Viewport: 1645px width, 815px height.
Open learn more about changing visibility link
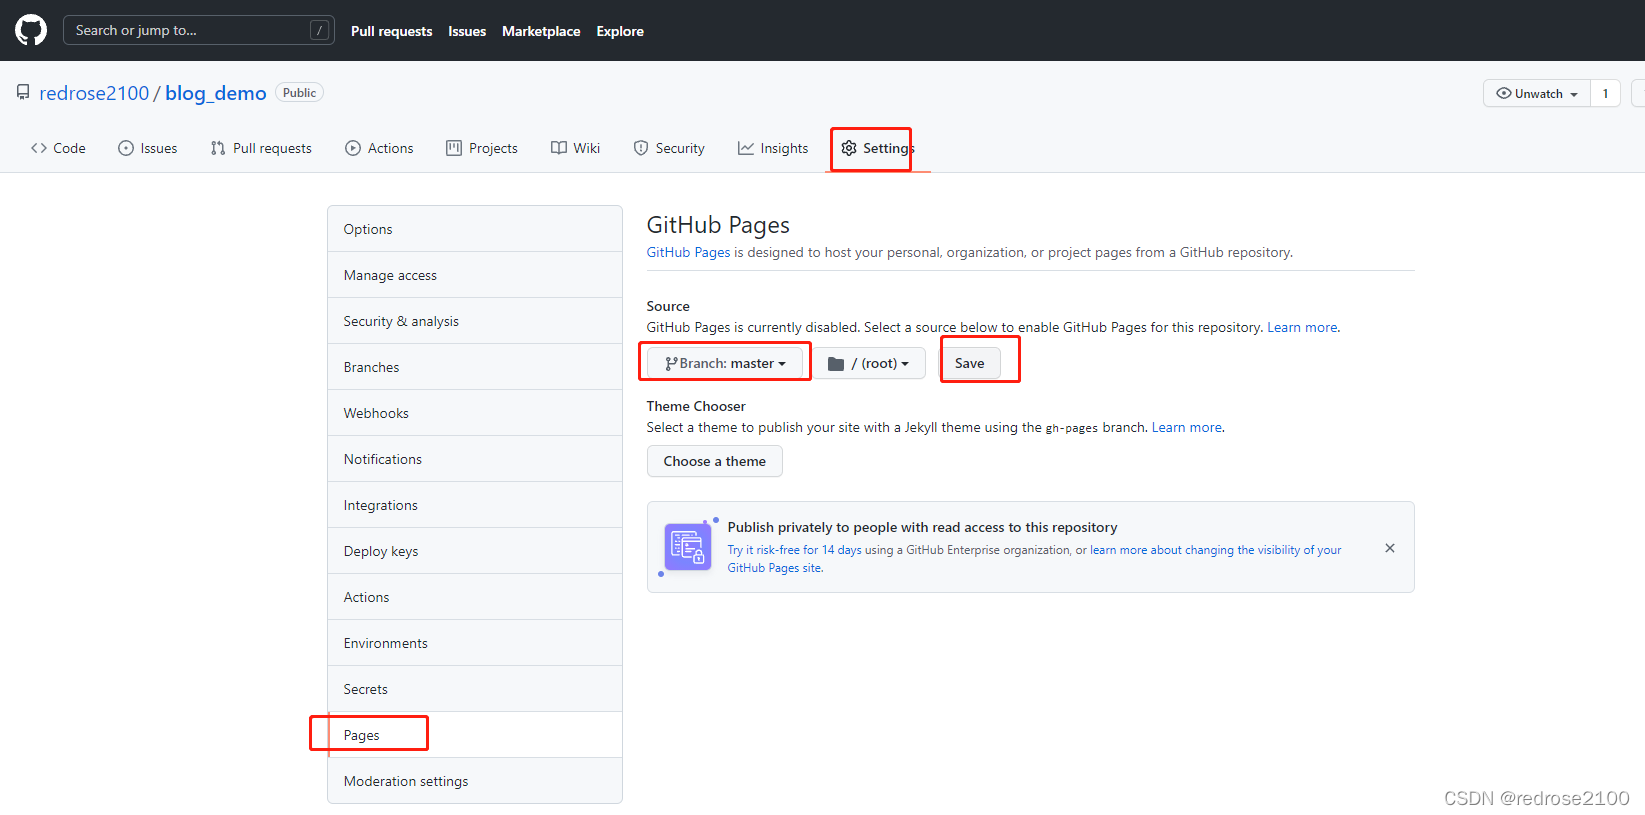coord(1215,550)
